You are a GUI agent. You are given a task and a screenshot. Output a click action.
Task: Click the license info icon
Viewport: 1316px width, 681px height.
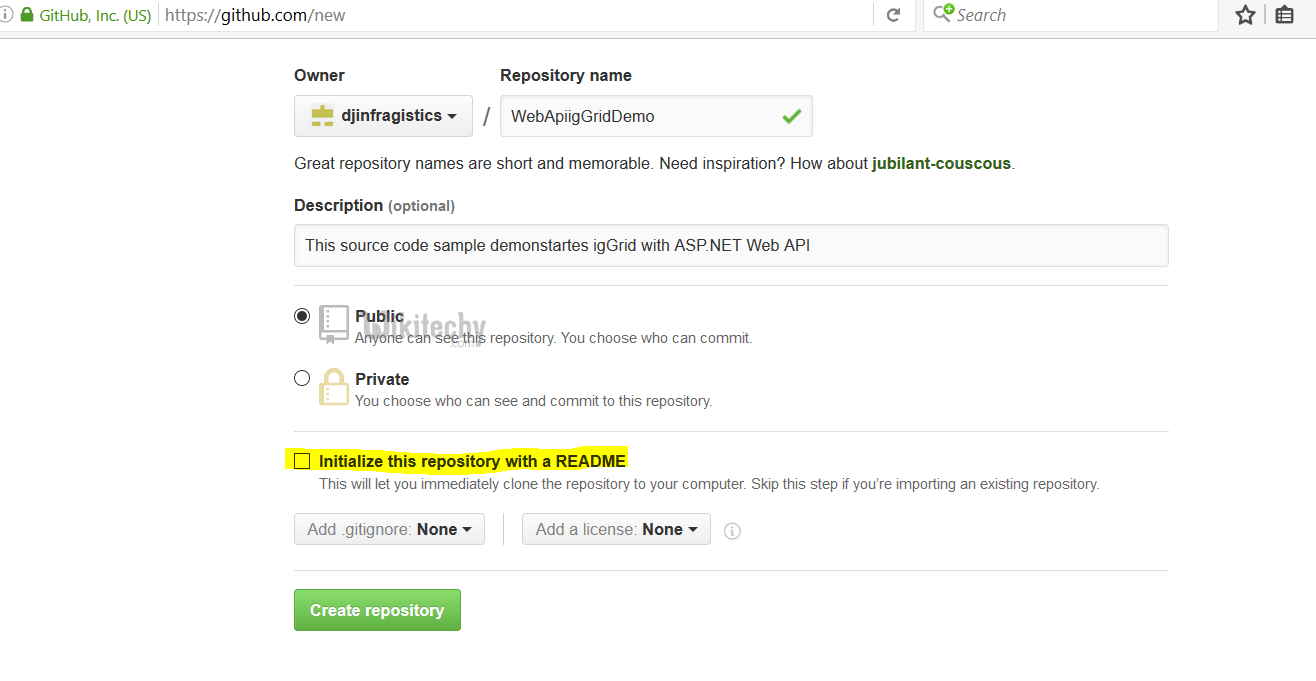[732, 531]
